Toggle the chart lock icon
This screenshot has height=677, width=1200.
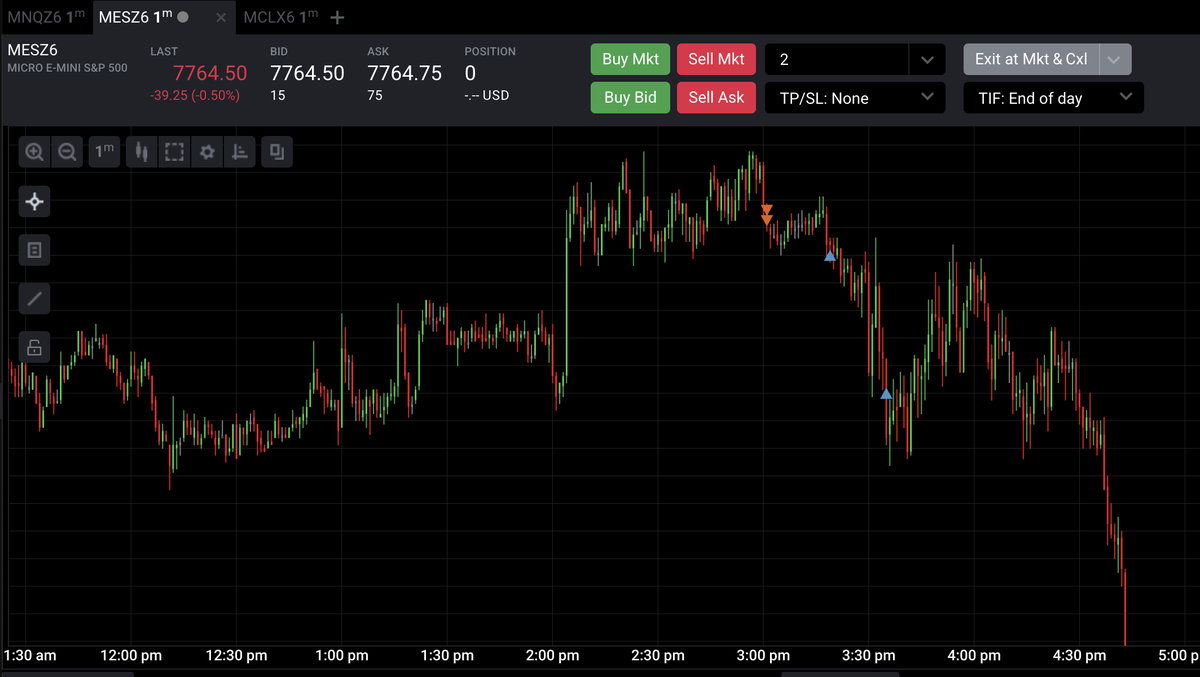(34, 347)
